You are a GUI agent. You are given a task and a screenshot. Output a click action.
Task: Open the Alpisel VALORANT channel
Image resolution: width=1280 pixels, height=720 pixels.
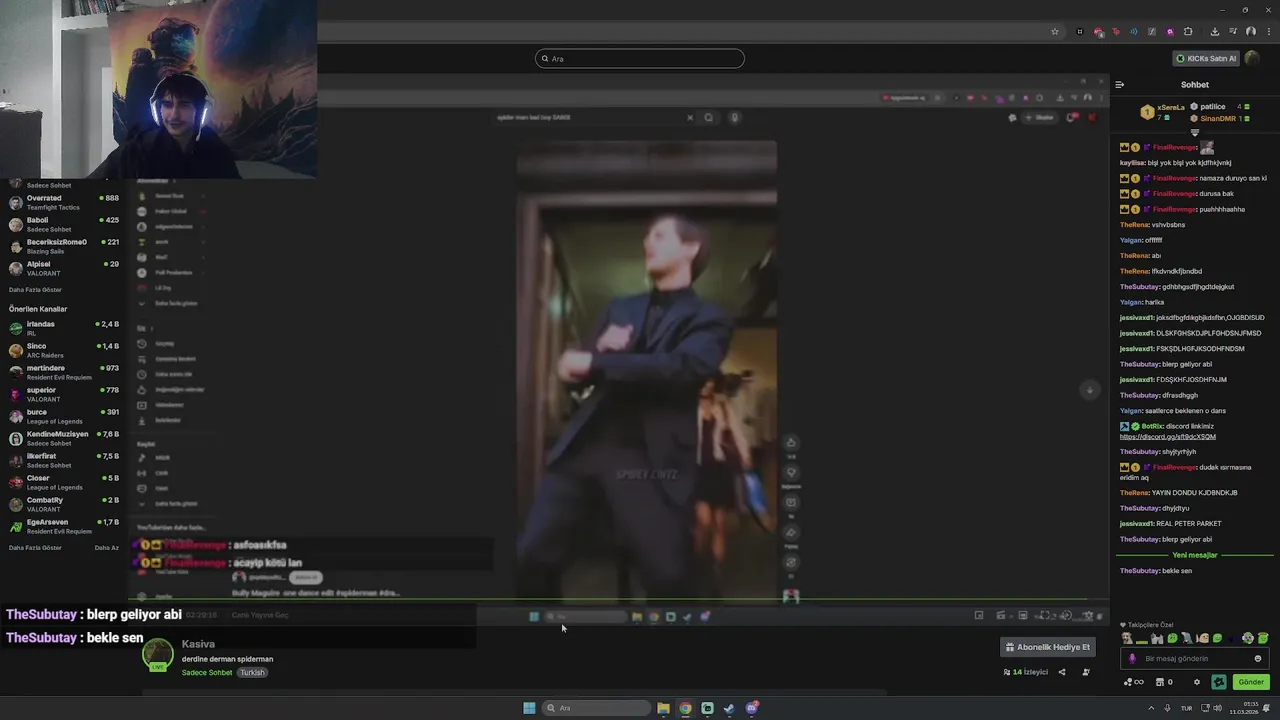pos(64,268)
